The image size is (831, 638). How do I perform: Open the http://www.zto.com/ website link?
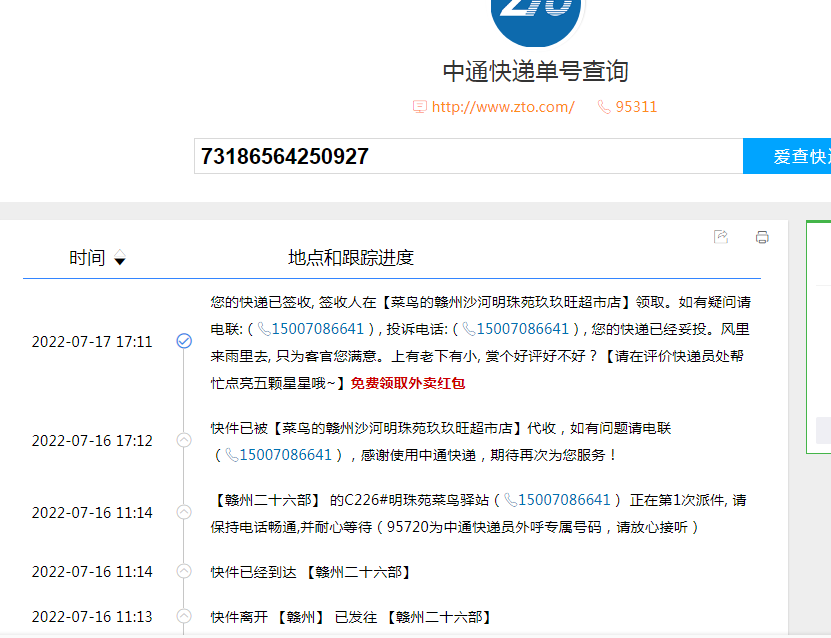click(503, 107)
